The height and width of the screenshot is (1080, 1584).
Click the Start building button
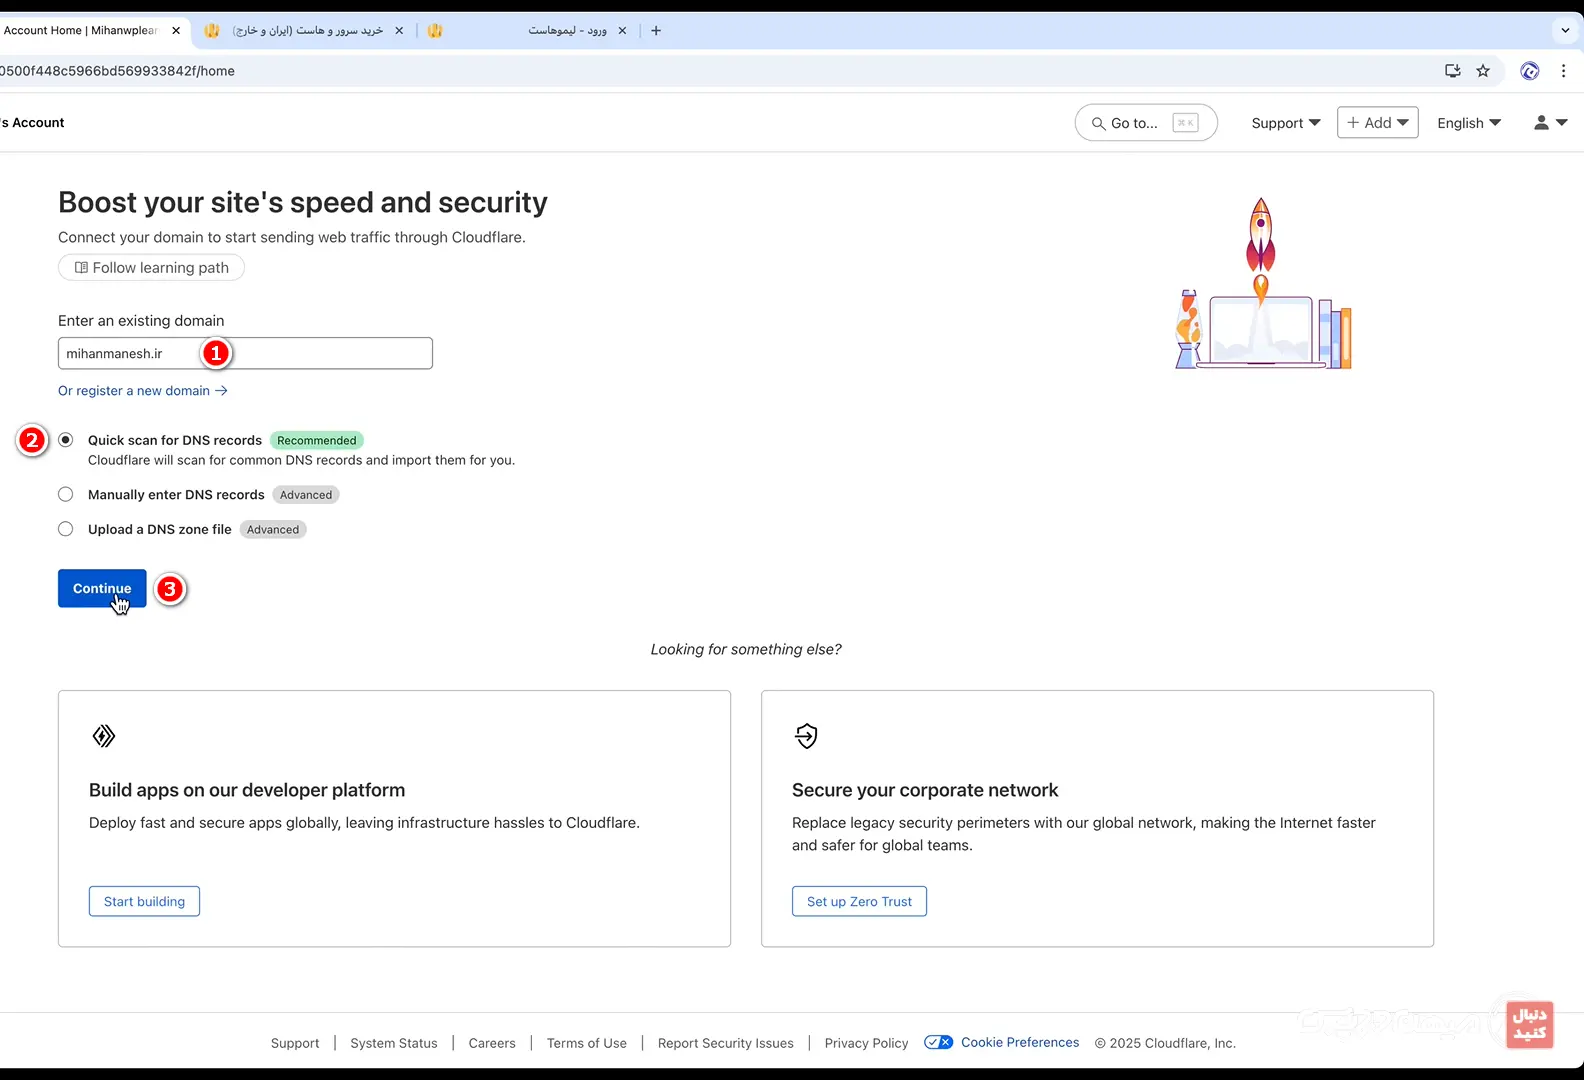coord(144,901)
